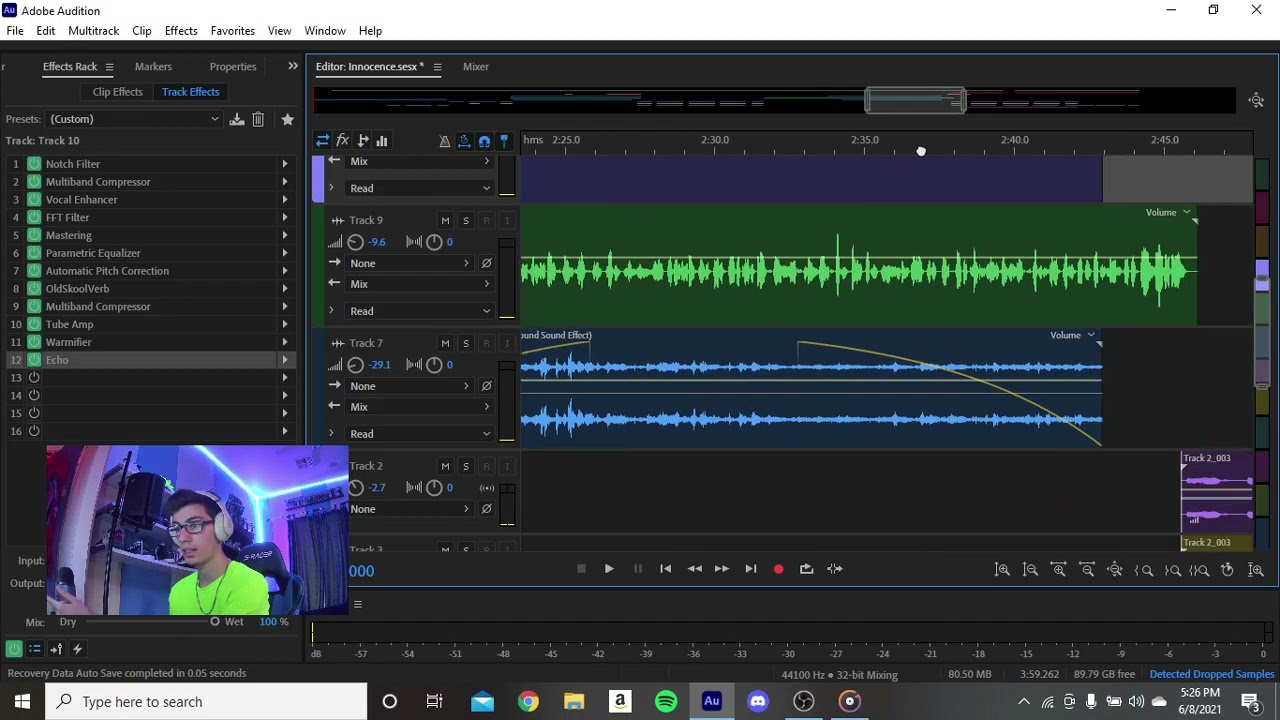This screenshot has height=720, width=1280.
Task: Click the red Record button
Action: pos(778,569)
